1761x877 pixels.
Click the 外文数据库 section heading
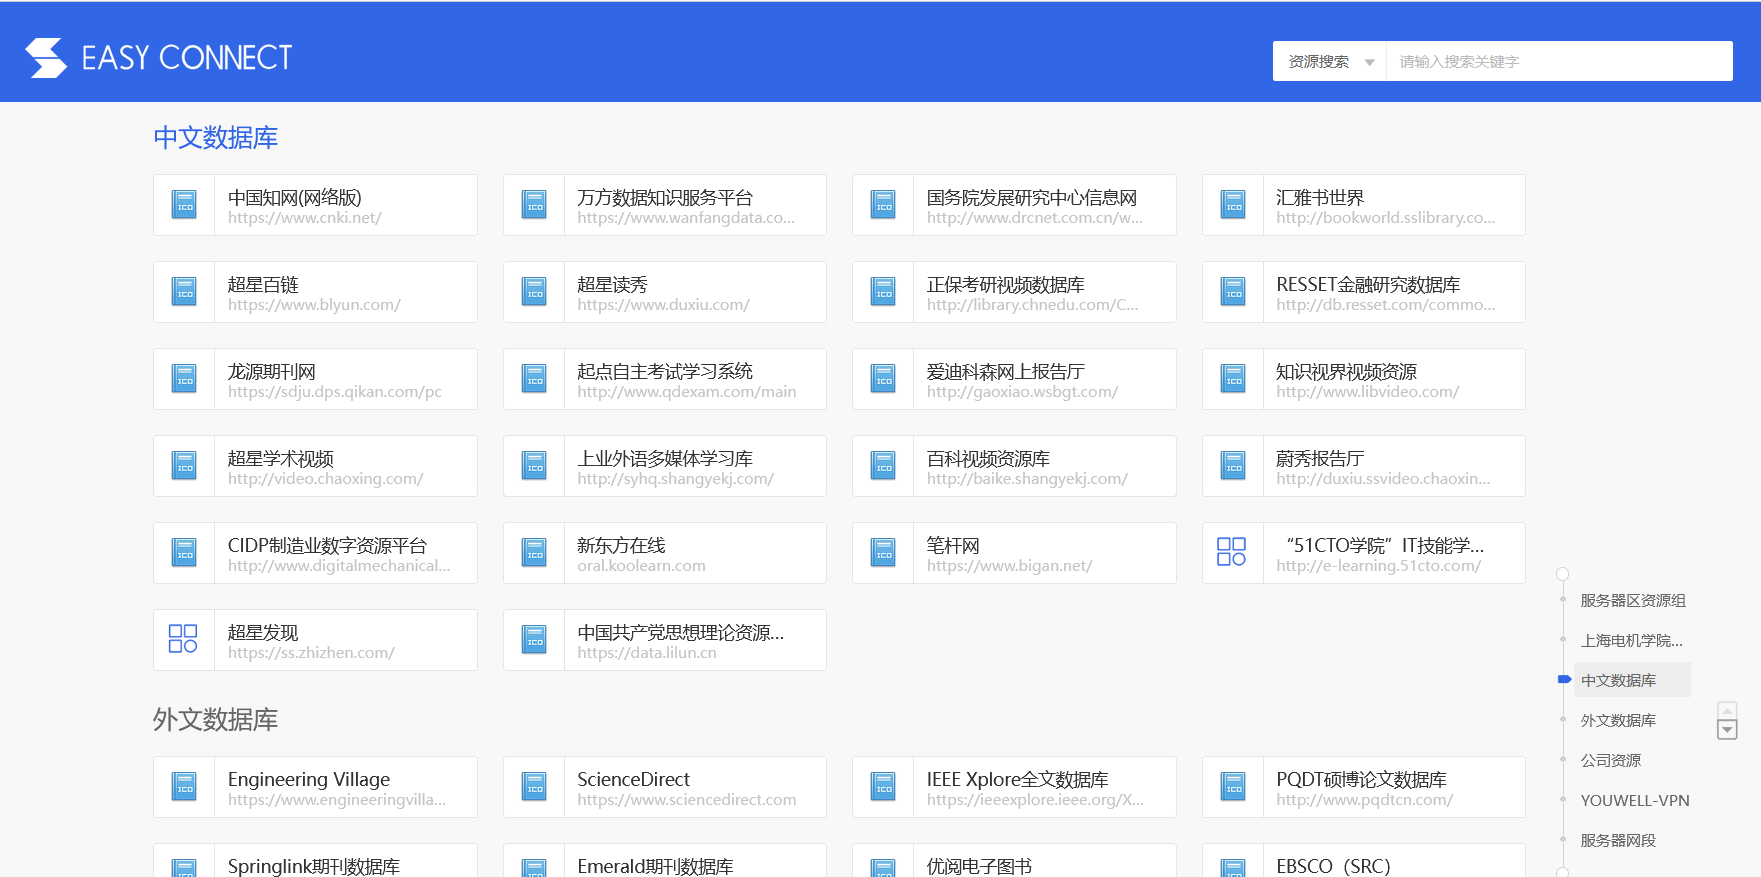click(215, 719)
